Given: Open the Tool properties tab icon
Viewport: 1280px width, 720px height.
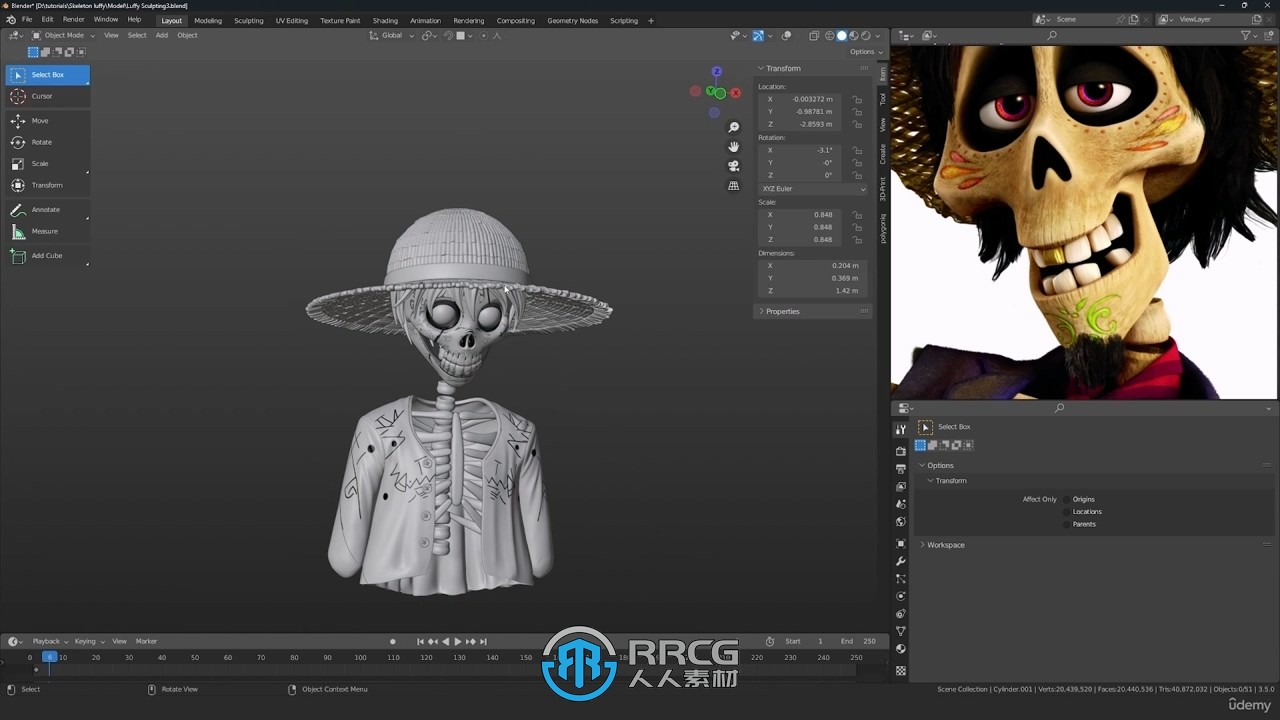Looking at the screenshot, I should tap(901, 429).
